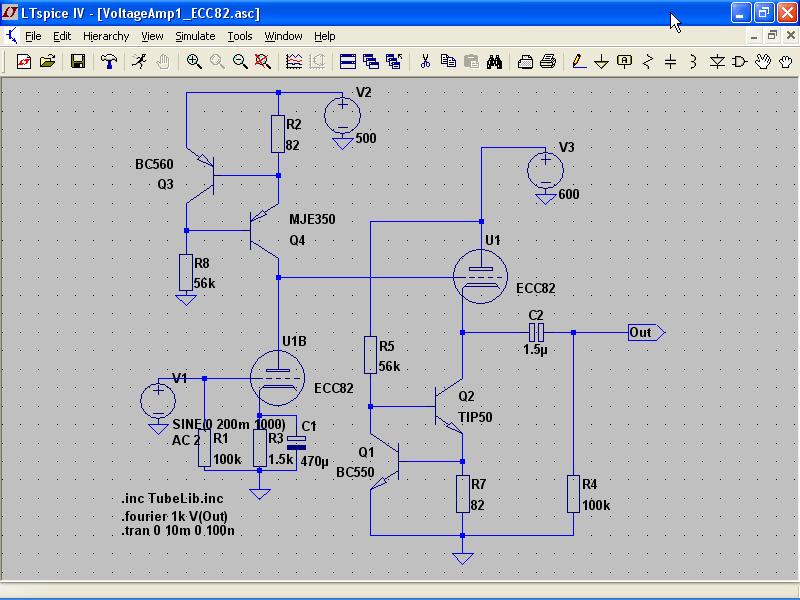Zoom in with the magnifier plus icon

[x=194, y=62]
